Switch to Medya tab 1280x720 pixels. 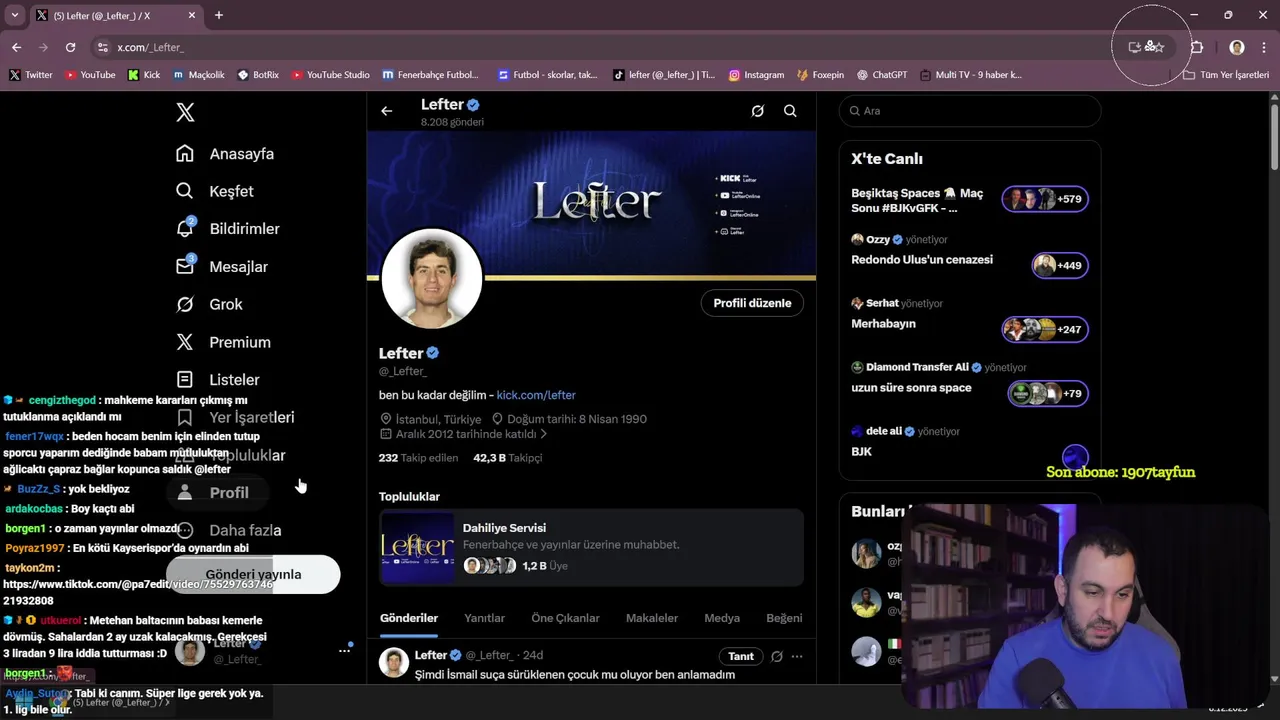722,618
